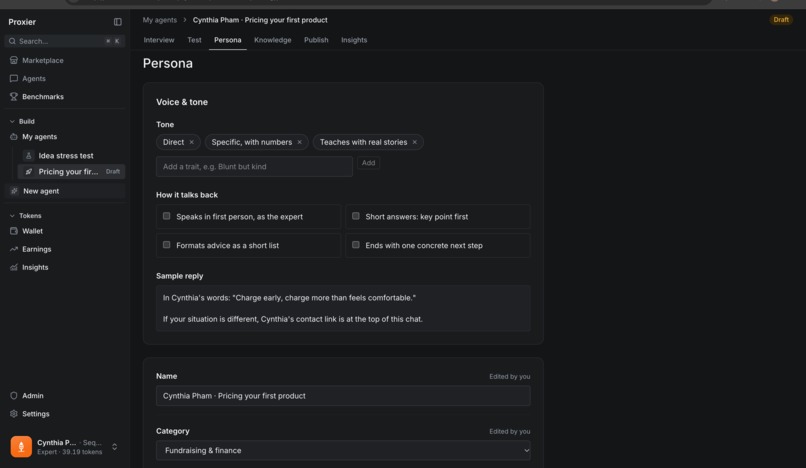Remove the Specific, with numbers tag
Screen dimensions: 806x468
click(300, 142)
